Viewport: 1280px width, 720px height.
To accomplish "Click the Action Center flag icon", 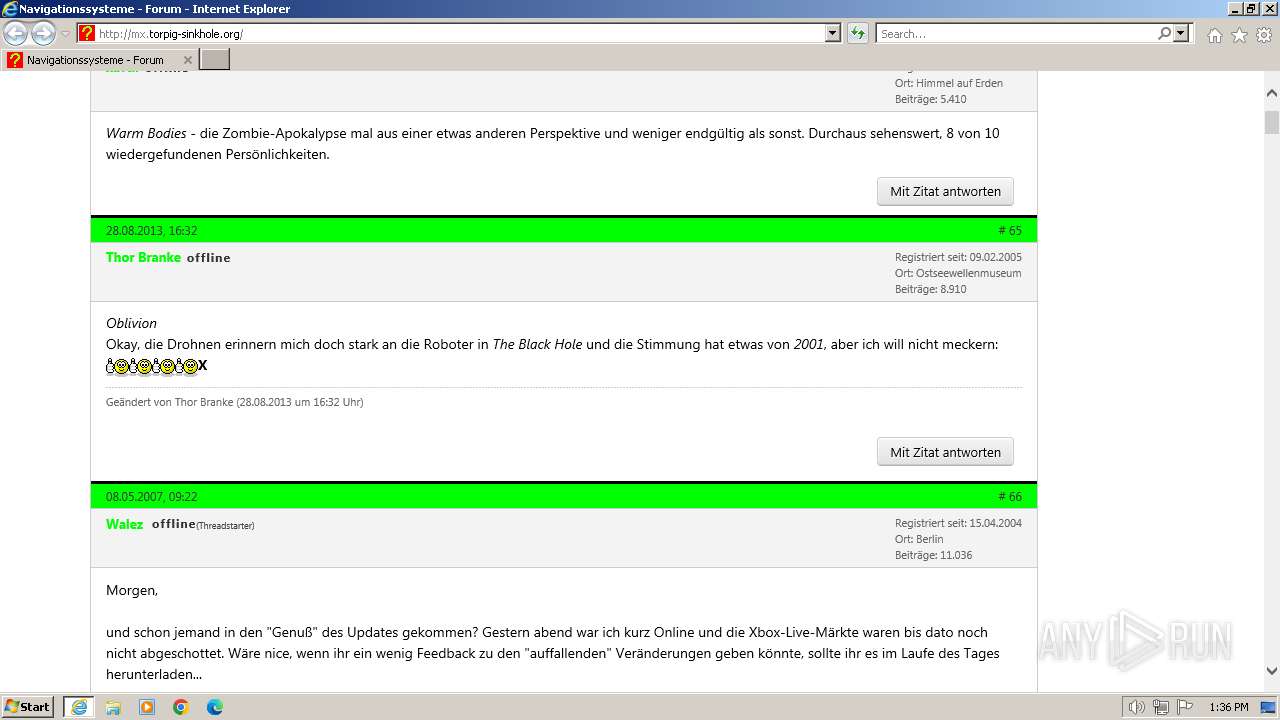I will coord(1186,707).
